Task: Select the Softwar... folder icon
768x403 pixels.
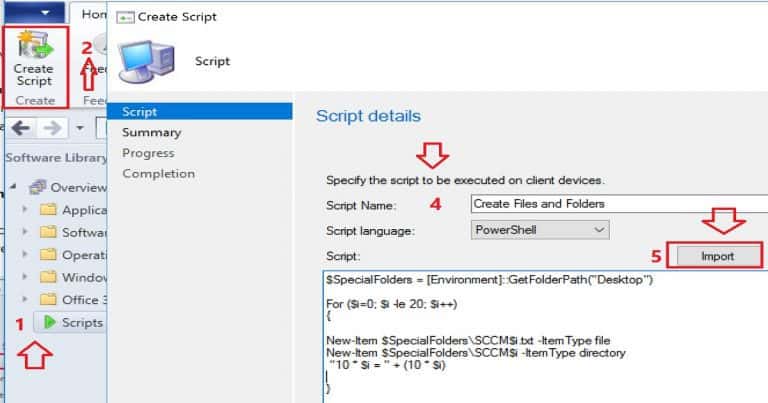Action: [x=48, y=232]
